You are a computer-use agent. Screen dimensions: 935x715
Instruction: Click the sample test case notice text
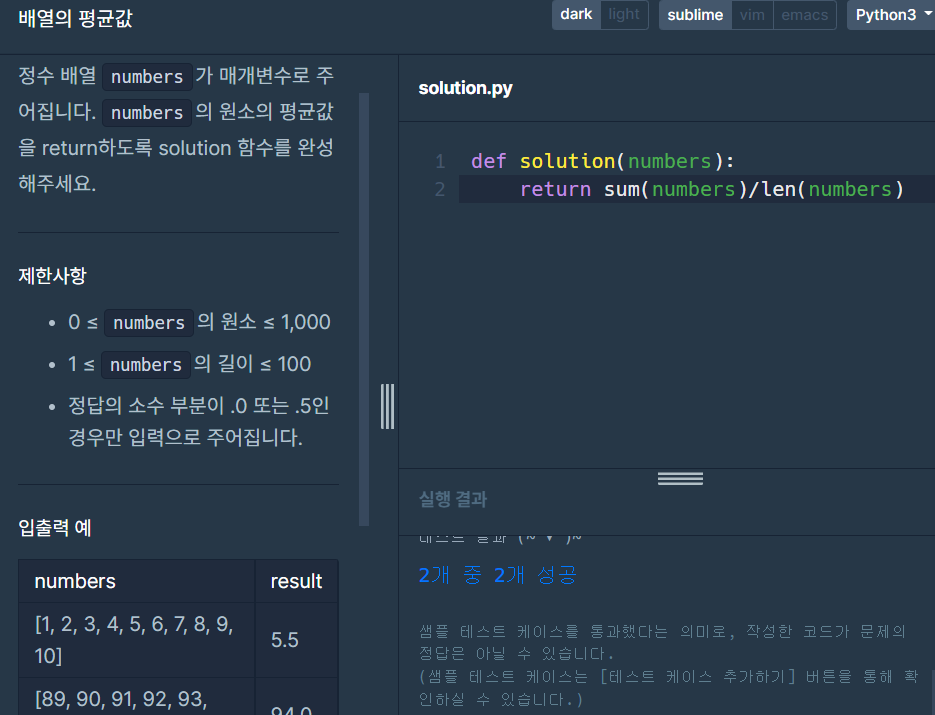point(668,665)
